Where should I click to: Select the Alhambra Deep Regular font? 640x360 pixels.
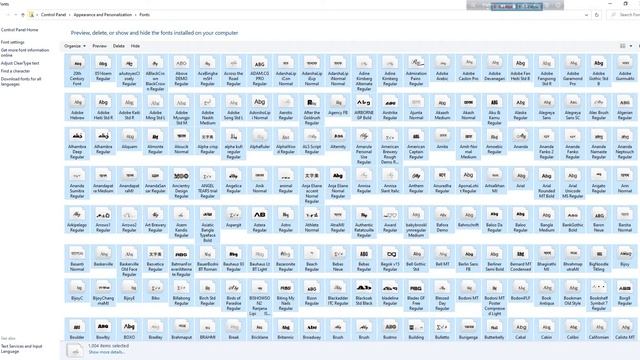pyautogui.click(x=77, y=144)
